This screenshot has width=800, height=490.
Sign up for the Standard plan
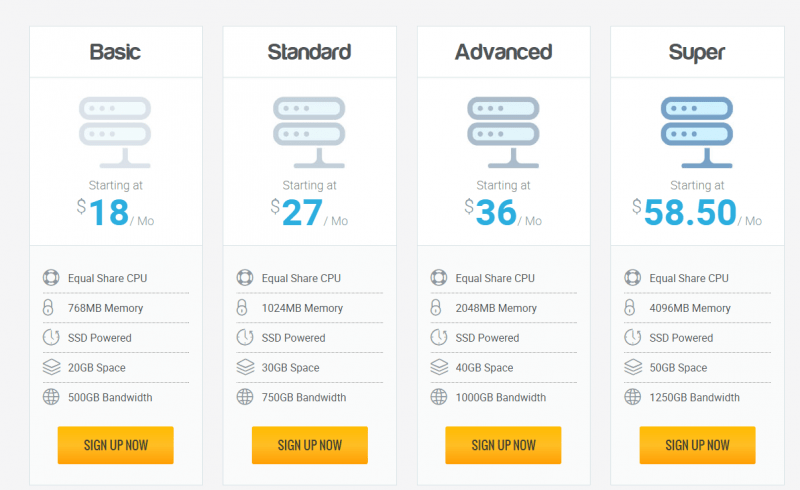[x=310, y=445]
